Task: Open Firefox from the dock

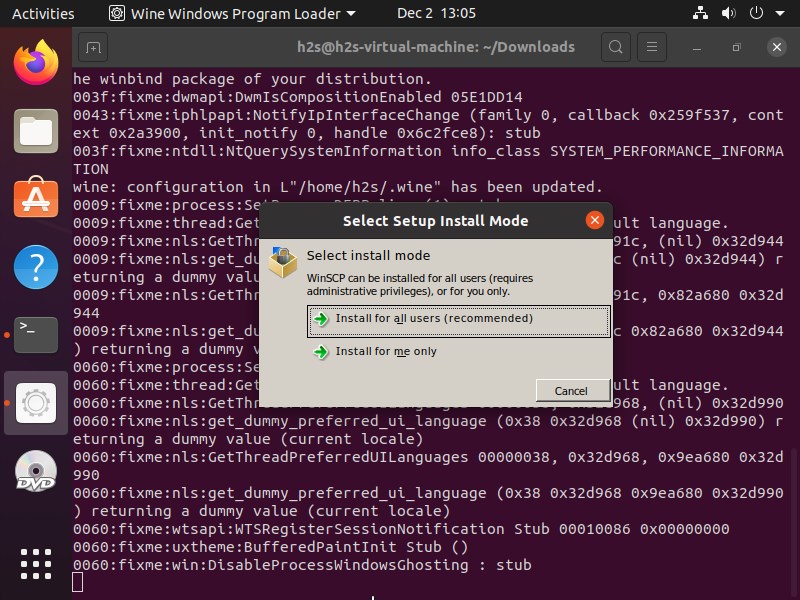Action: 36,63
